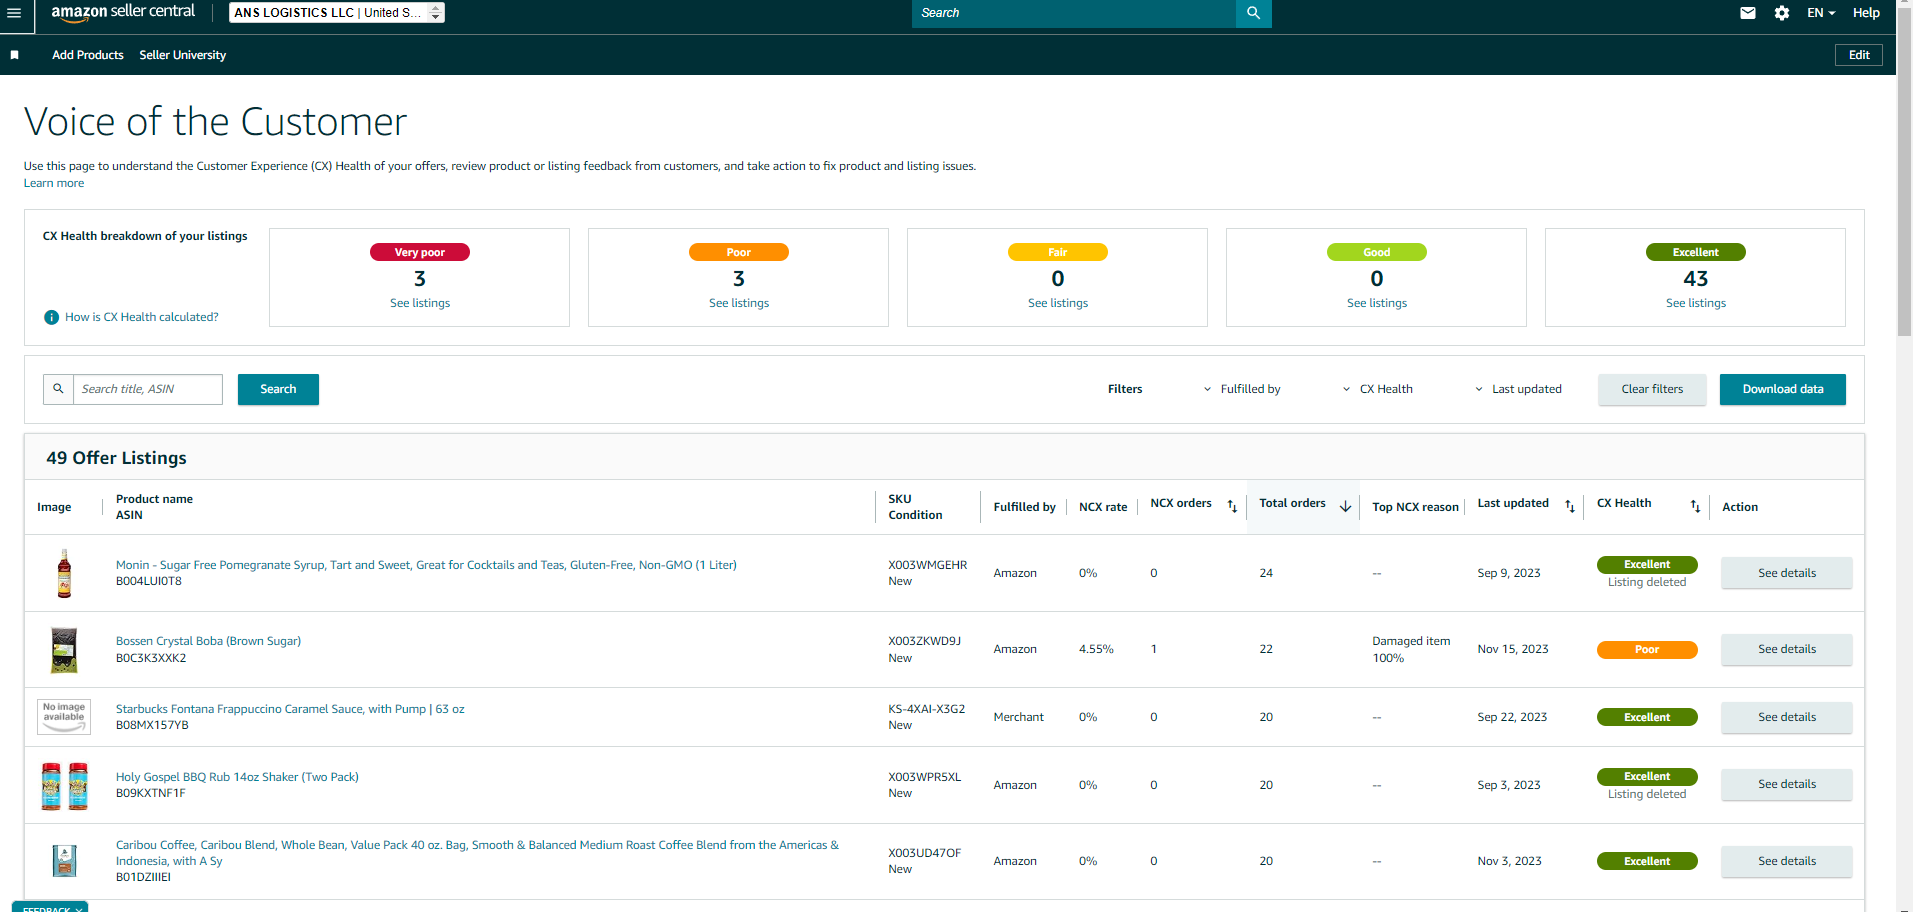Click magnifier icon beside title search
The image size is (1913, 912).
(x=58, y=389)
